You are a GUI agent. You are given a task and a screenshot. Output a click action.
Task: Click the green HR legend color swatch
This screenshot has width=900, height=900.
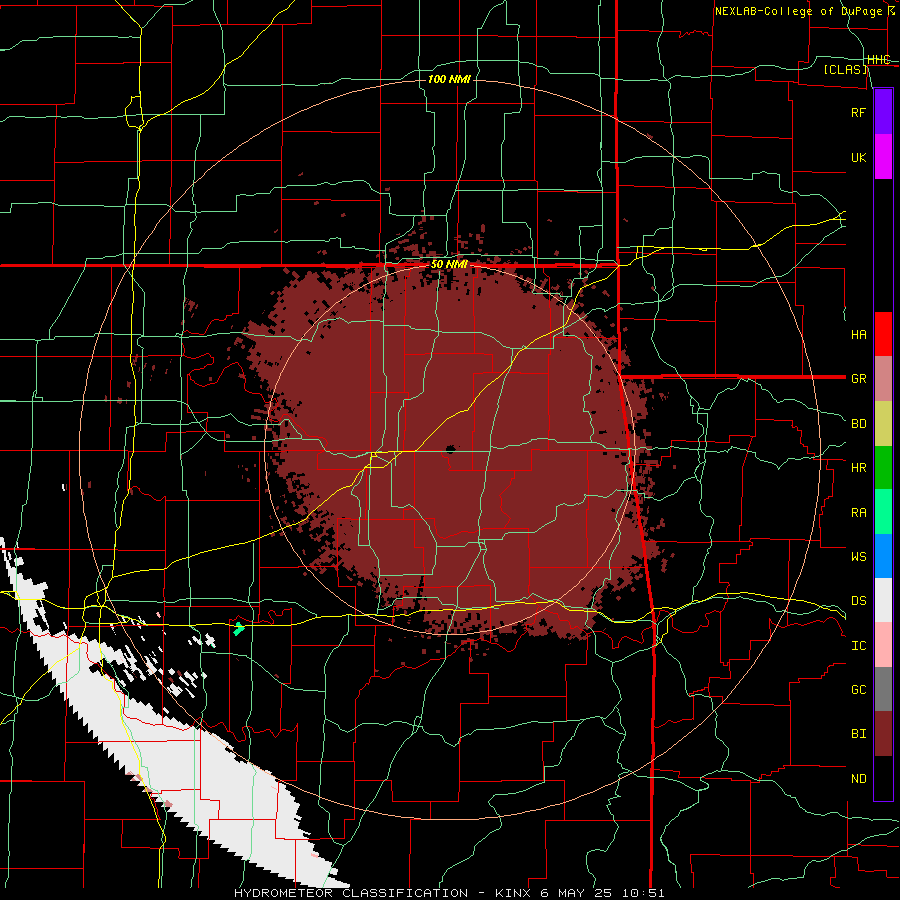pos(883,468)
